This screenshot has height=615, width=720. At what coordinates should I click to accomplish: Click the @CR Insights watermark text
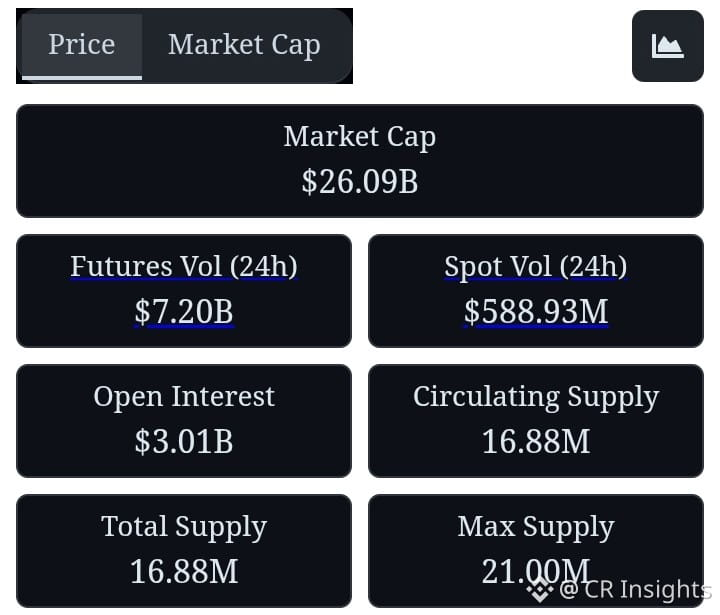[x=636, y=590]
